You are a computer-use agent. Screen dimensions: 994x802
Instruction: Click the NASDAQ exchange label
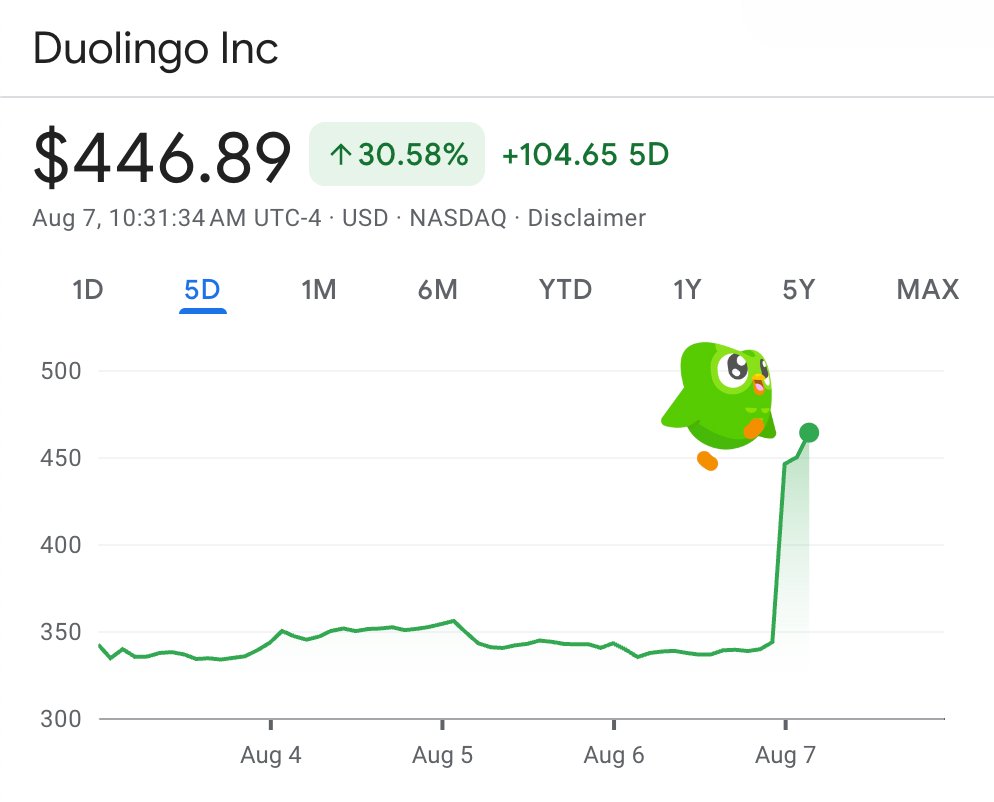458,218
